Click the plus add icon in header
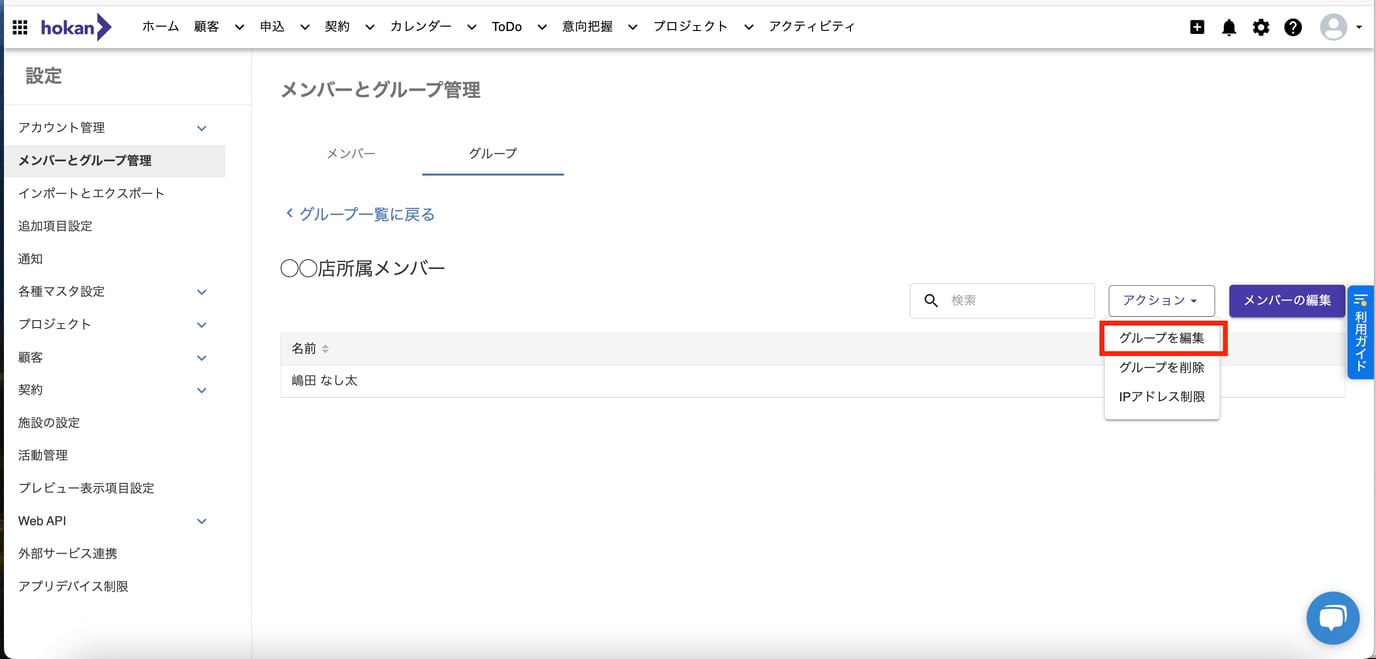 coord(1197,27)
